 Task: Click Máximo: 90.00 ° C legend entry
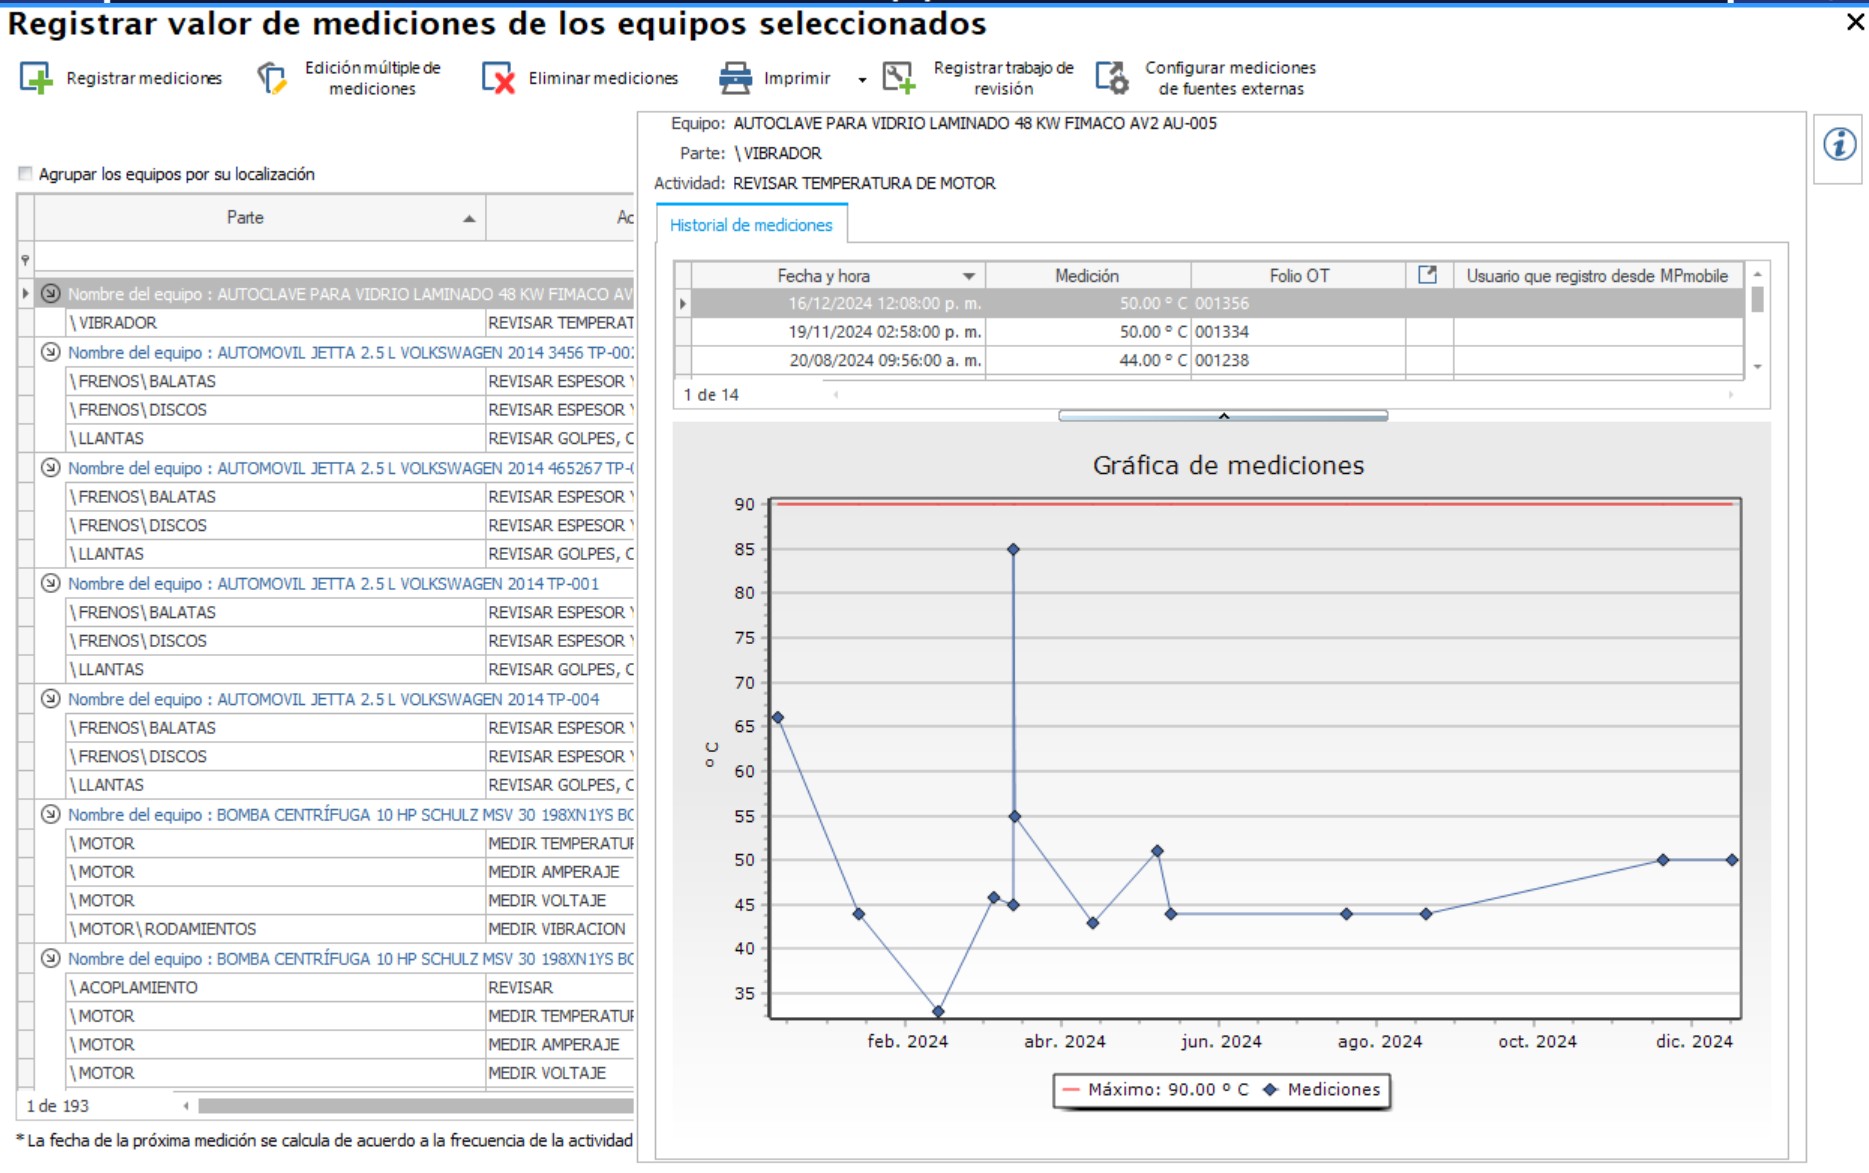[x=1155, y=1090]
